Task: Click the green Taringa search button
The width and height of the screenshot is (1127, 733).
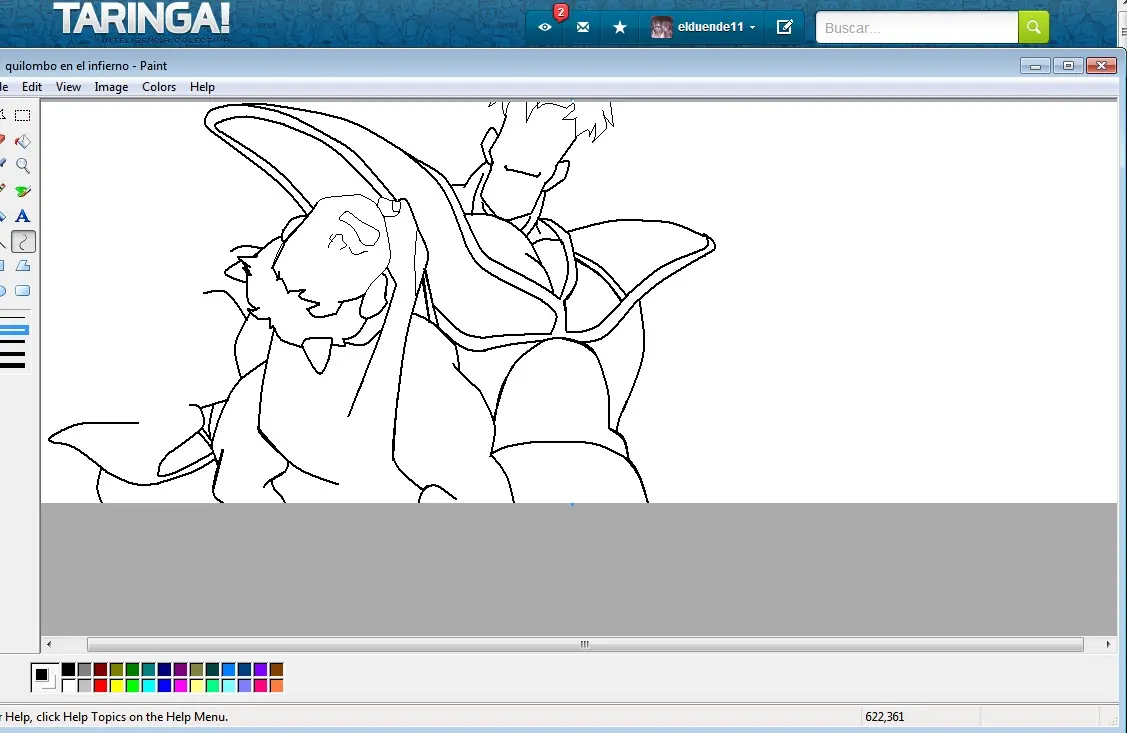Action: [1034, 27]
